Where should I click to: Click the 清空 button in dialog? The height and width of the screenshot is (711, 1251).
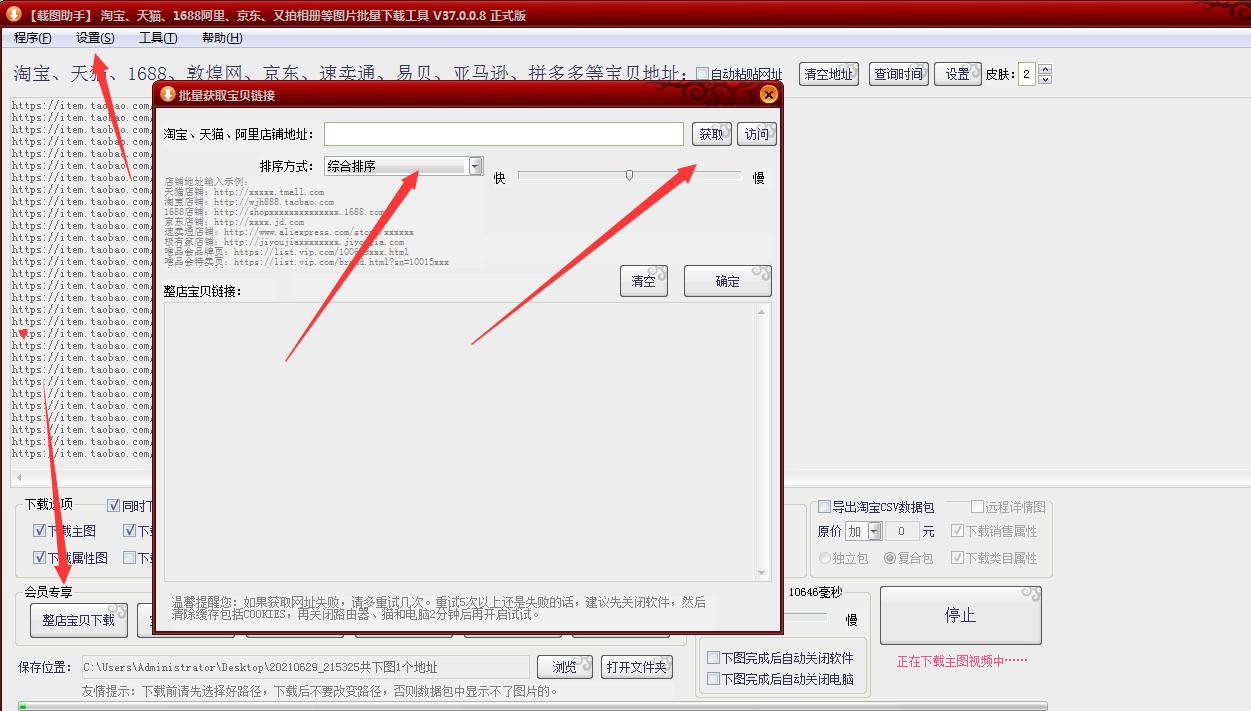click(x=644, y=281)
